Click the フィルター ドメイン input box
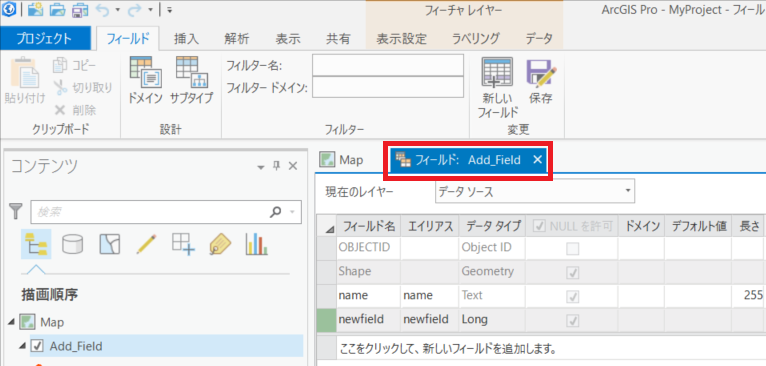 (388, 88)
